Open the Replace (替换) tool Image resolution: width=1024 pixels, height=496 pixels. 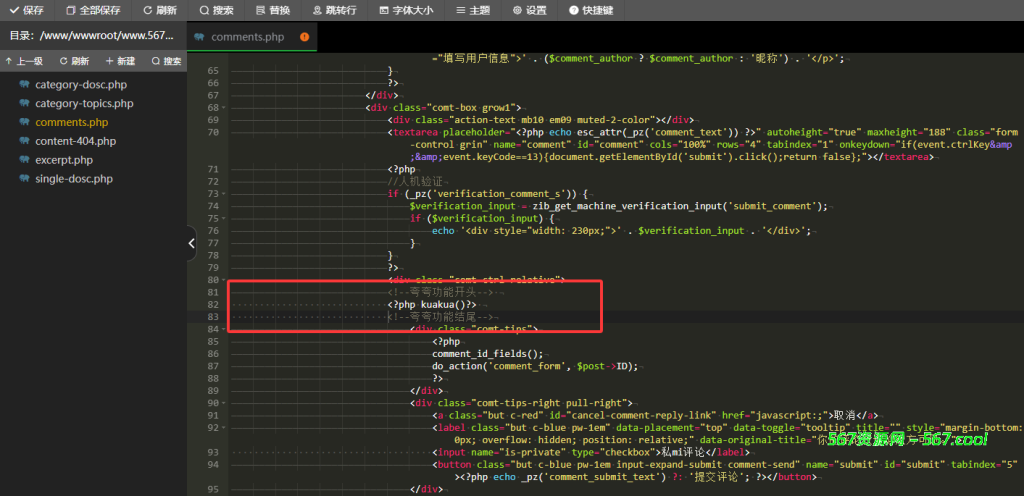point(272,10)
